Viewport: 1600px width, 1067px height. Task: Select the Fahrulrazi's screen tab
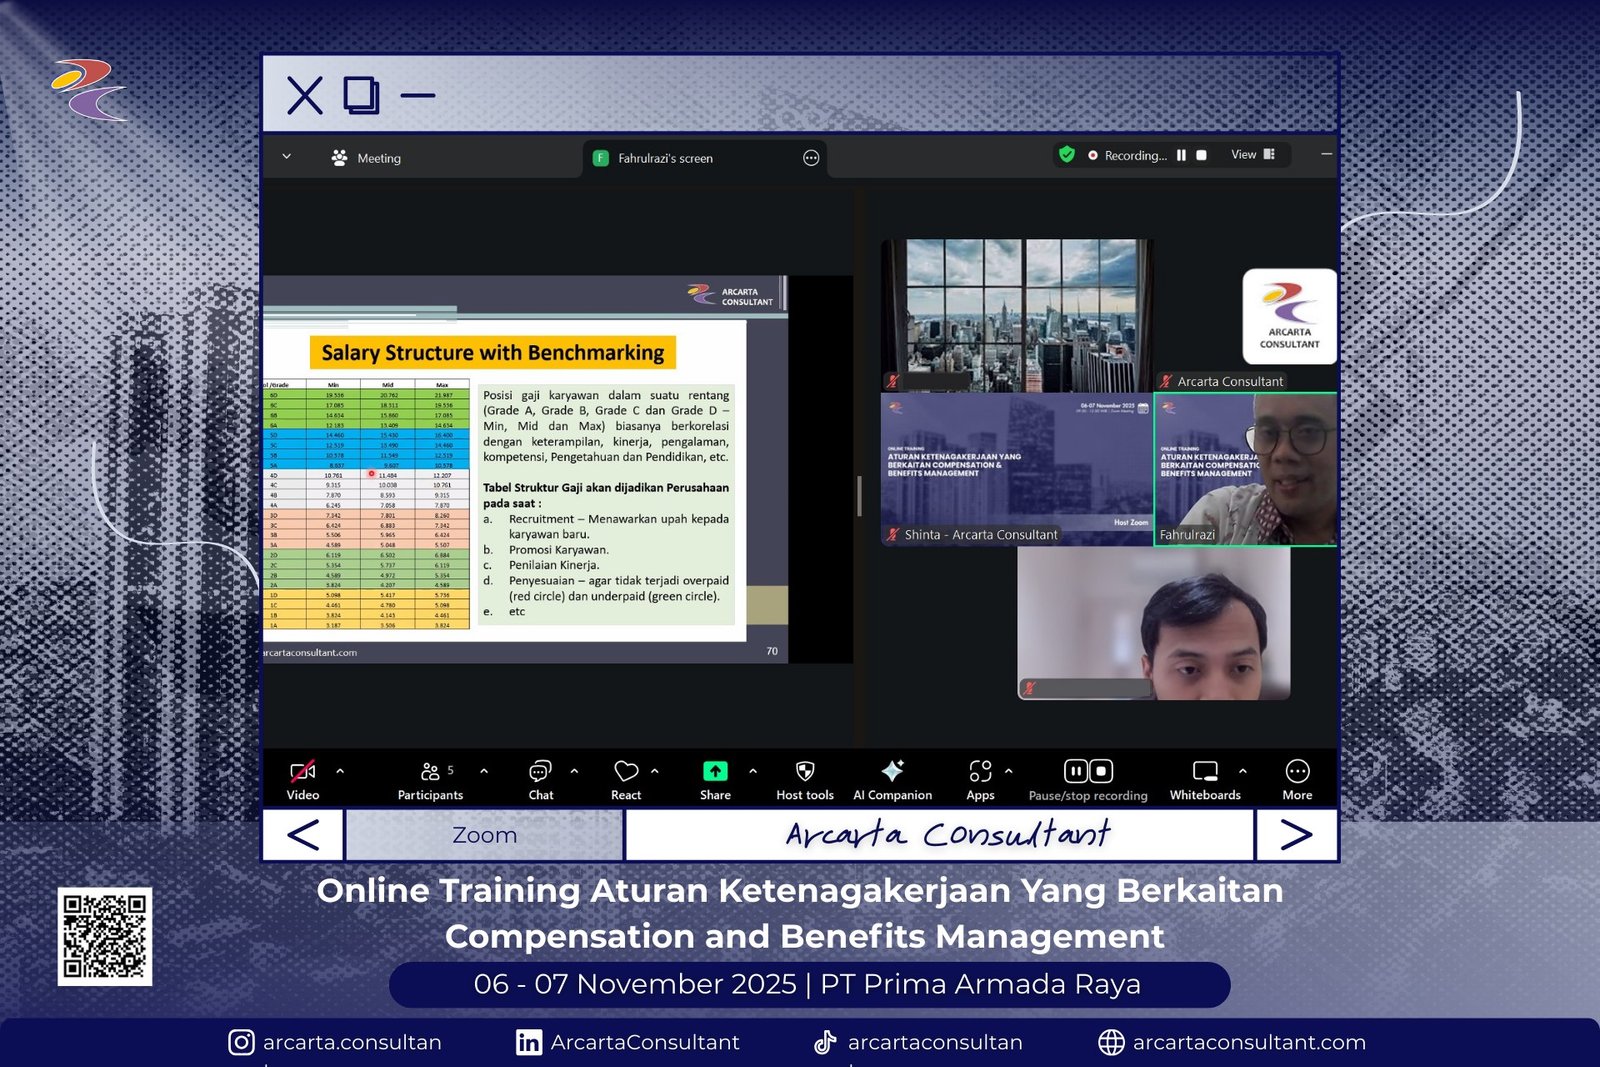665,158
